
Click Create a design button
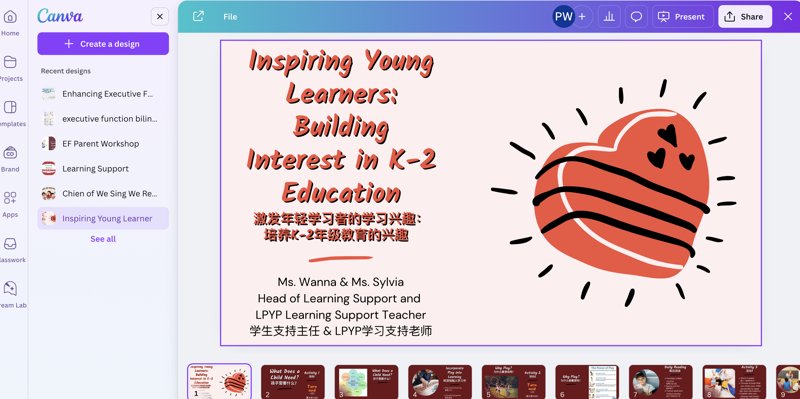(103, 44)
